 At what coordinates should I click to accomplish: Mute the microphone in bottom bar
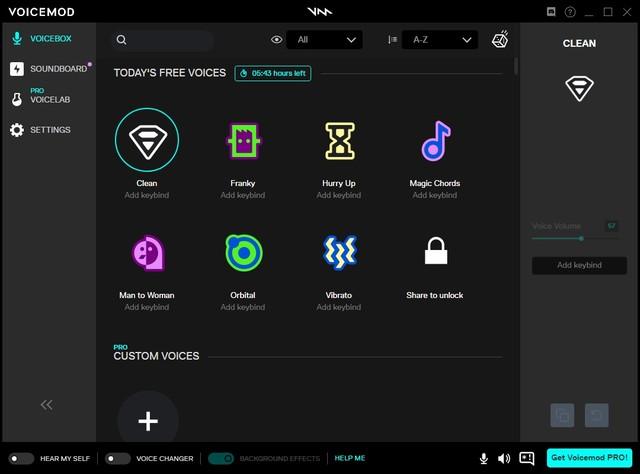tap(484, 458)
